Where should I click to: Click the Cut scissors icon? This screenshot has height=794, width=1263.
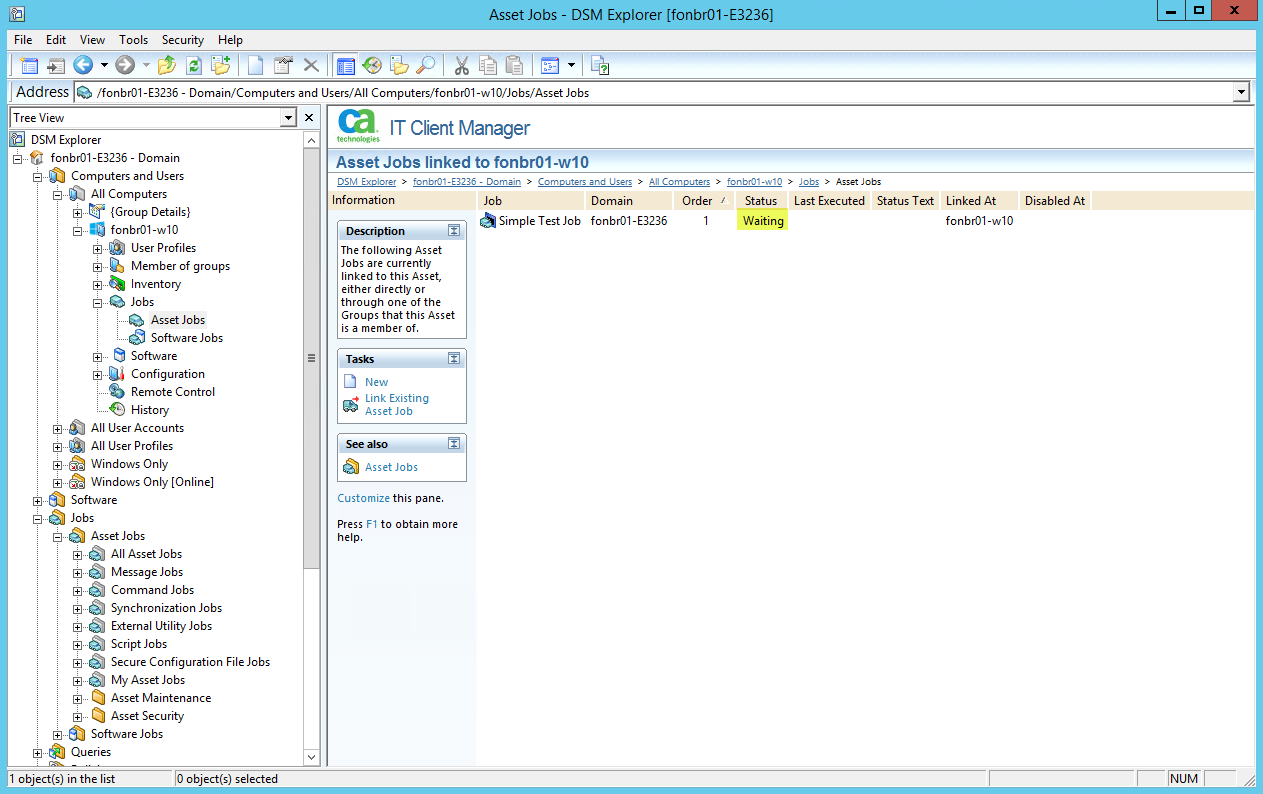point(461,66)
